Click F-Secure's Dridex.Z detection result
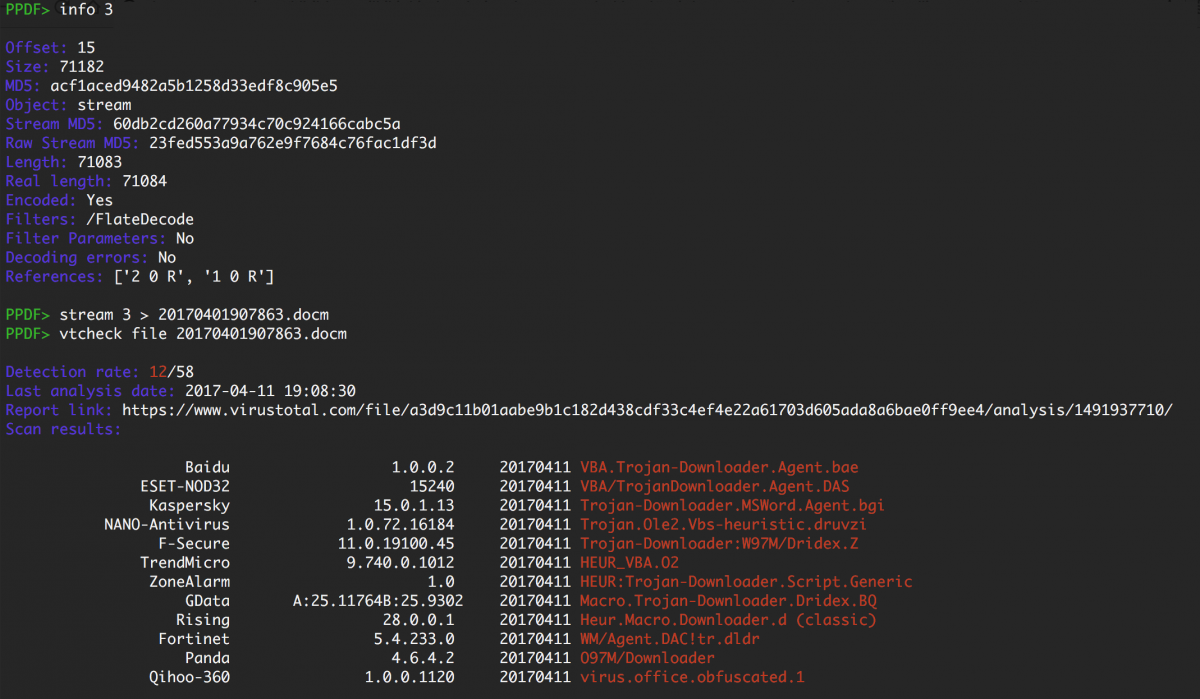The width and height of the screenshot is (1200, 699). [x=719, y=543]
